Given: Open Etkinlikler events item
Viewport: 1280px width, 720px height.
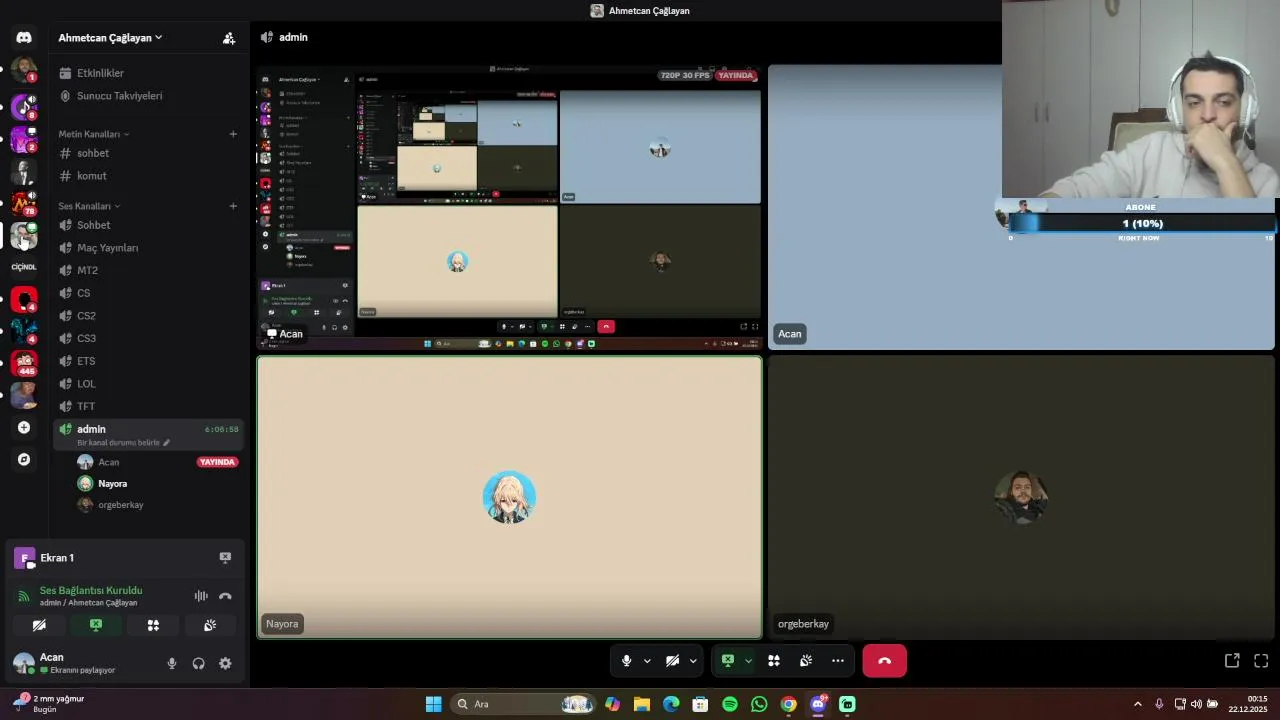Looking at the screenshot, I should click(148, 73).
